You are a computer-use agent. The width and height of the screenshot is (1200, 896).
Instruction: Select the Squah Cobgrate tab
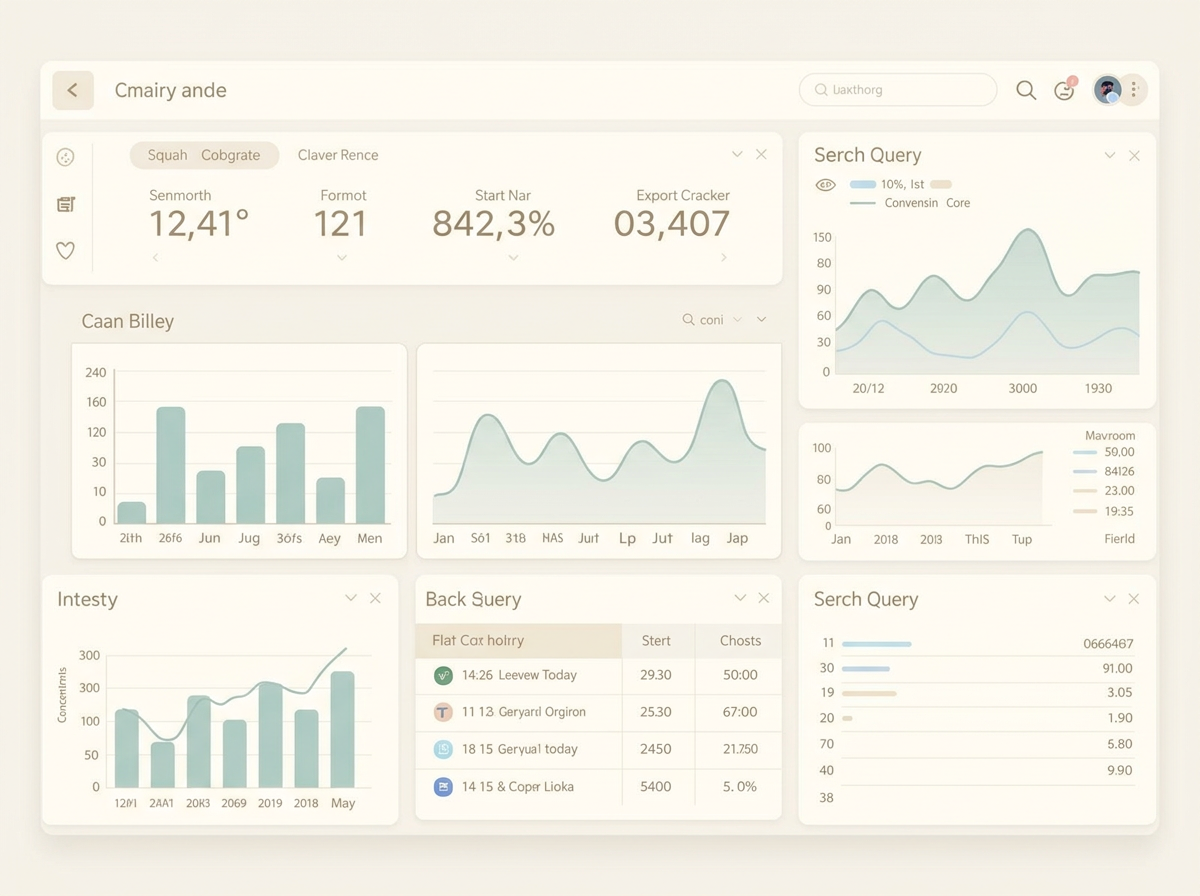[204, 155]
